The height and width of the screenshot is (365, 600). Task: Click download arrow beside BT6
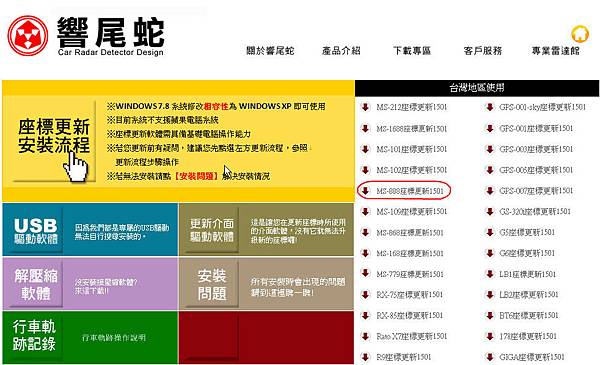pyautogui.click(x=489, y=315)
